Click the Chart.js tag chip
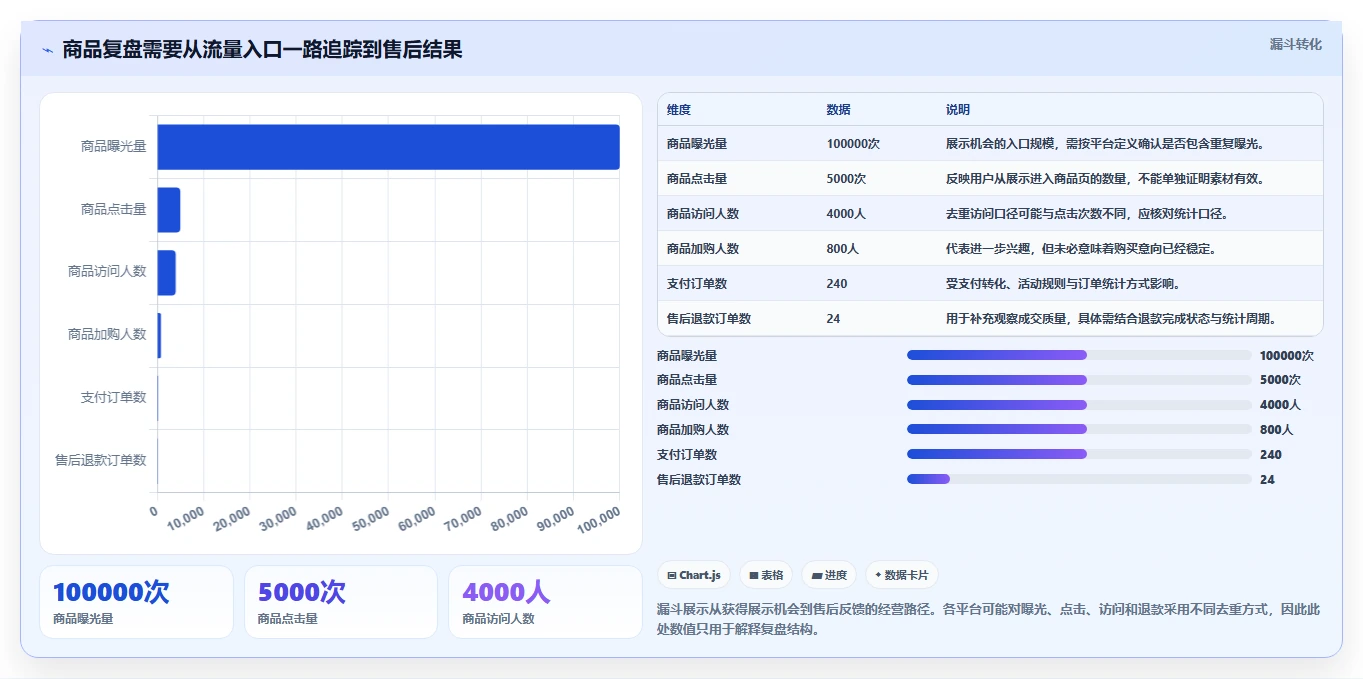 [694, 575]
